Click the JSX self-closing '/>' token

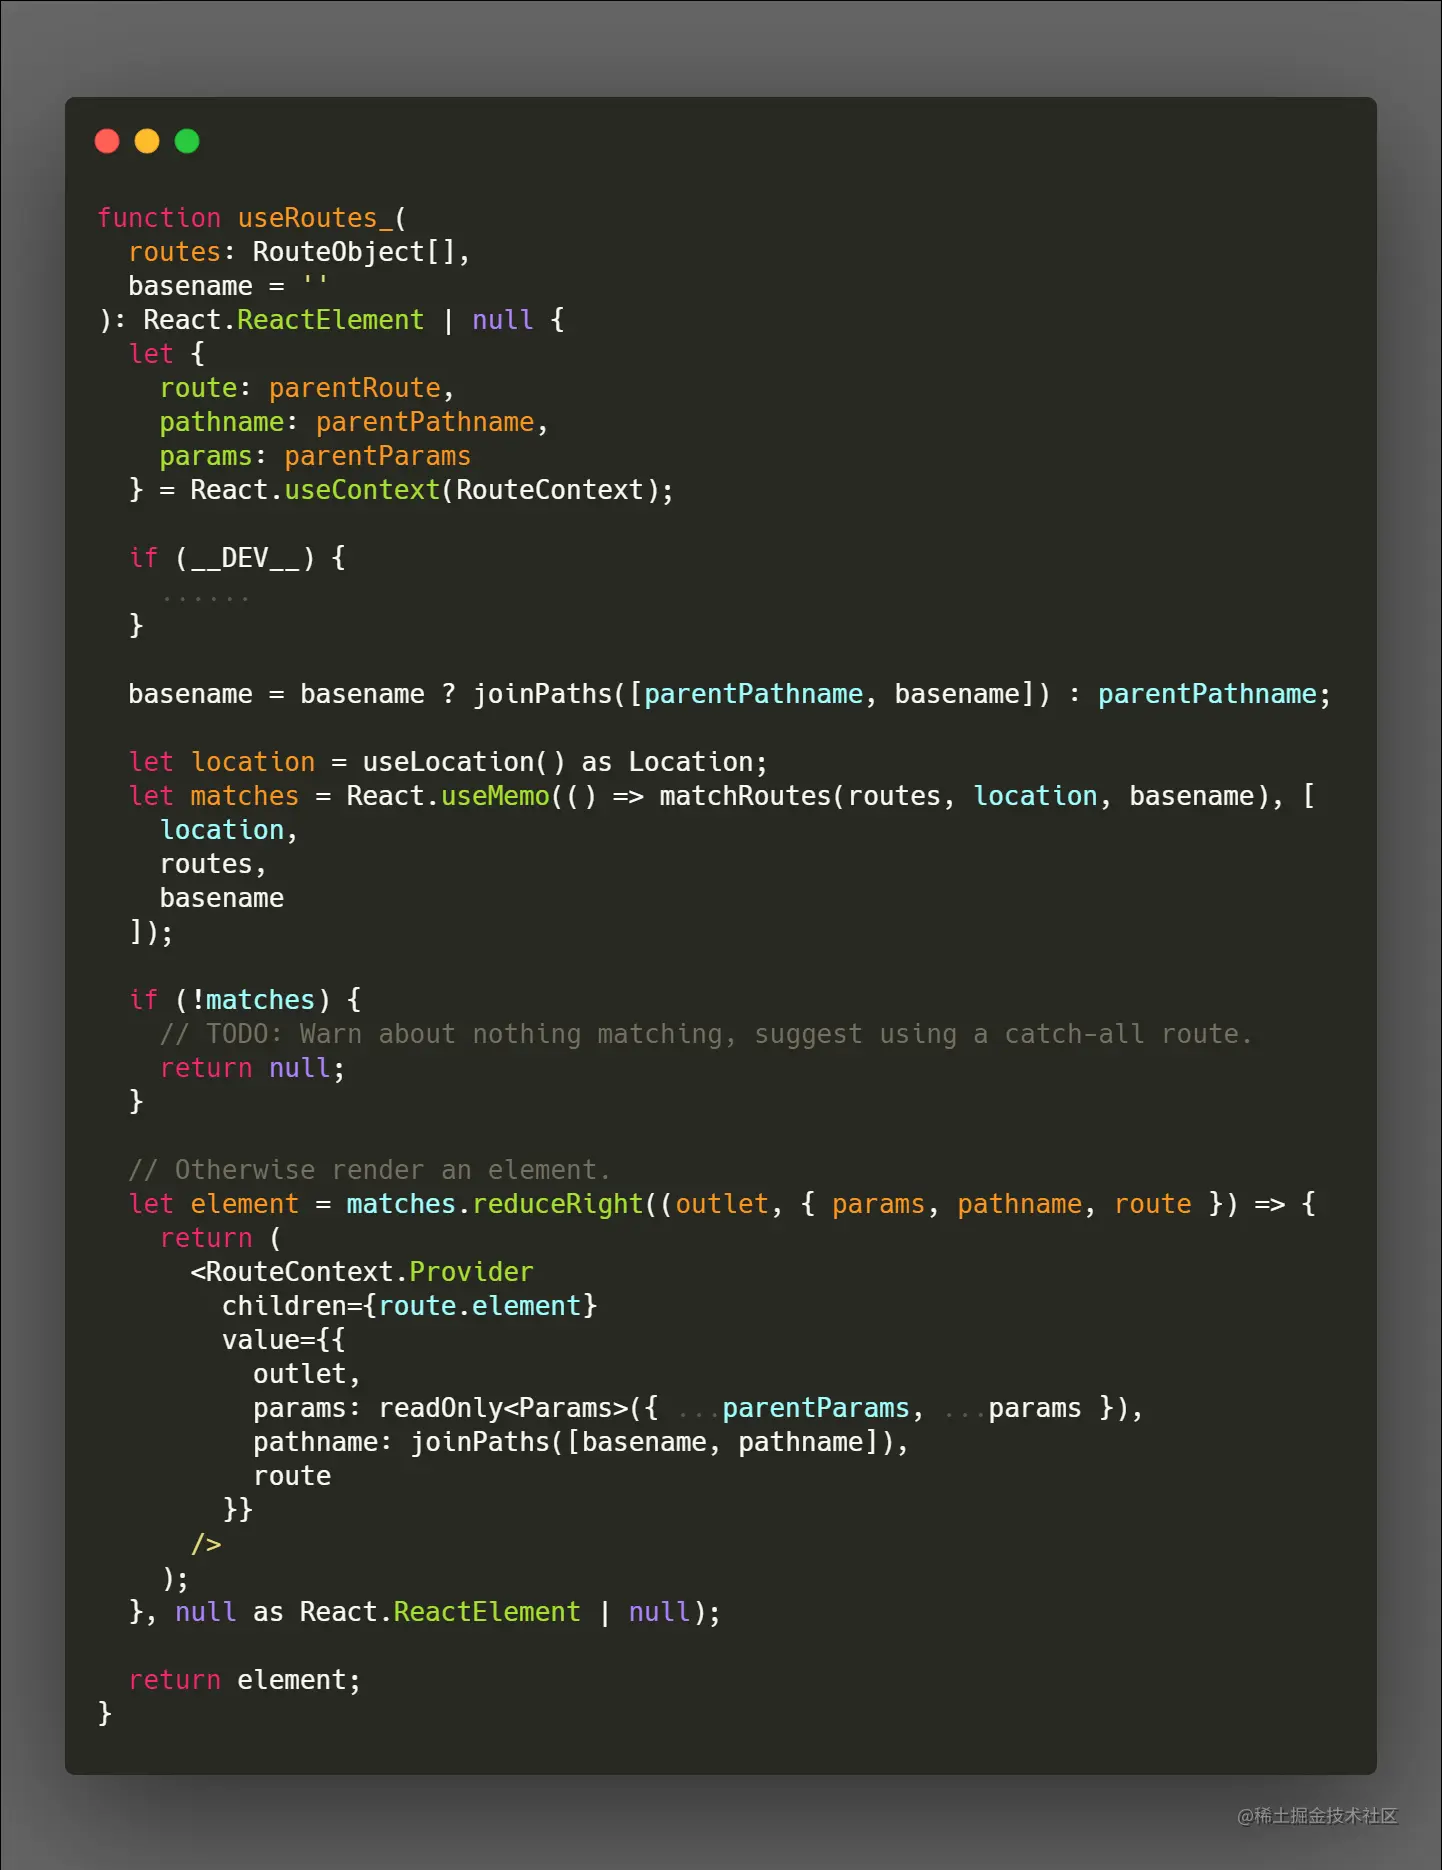click(x=206, y=1544)
